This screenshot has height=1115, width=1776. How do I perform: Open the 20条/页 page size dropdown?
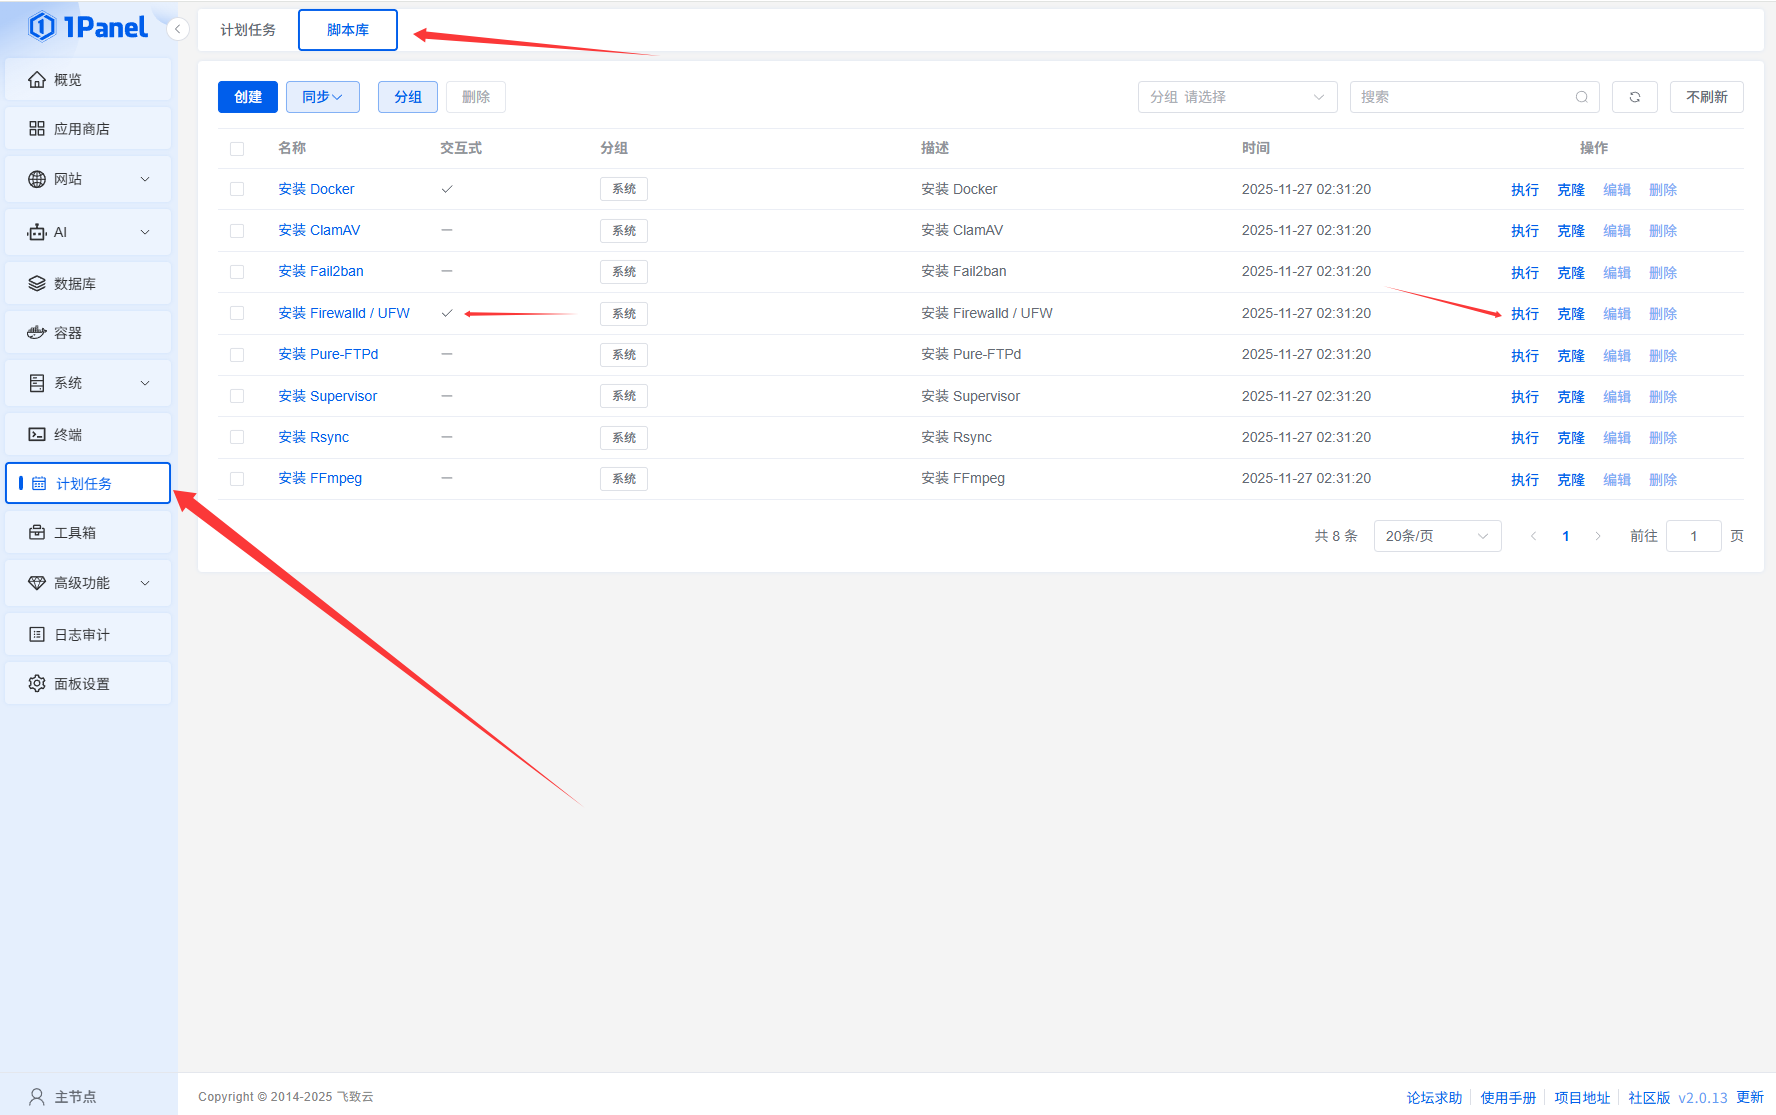coord(1436,536)
